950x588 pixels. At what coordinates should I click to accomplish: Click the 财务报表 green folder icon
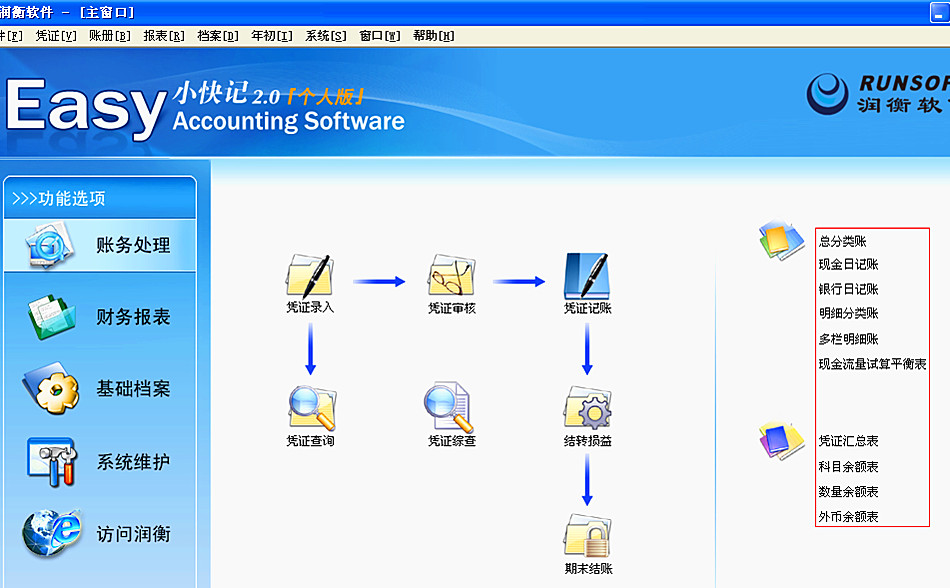point(51,317)
